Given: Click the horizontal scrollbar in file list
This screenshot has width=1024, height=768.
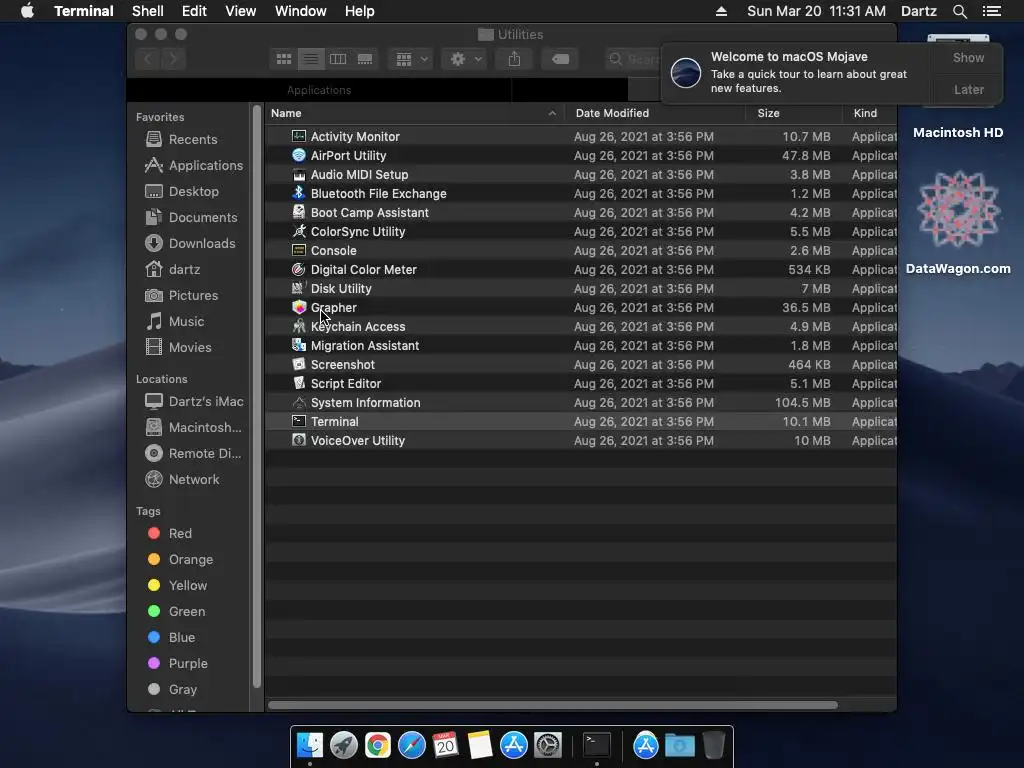Looking at the screenshot, I should [553, 705].
